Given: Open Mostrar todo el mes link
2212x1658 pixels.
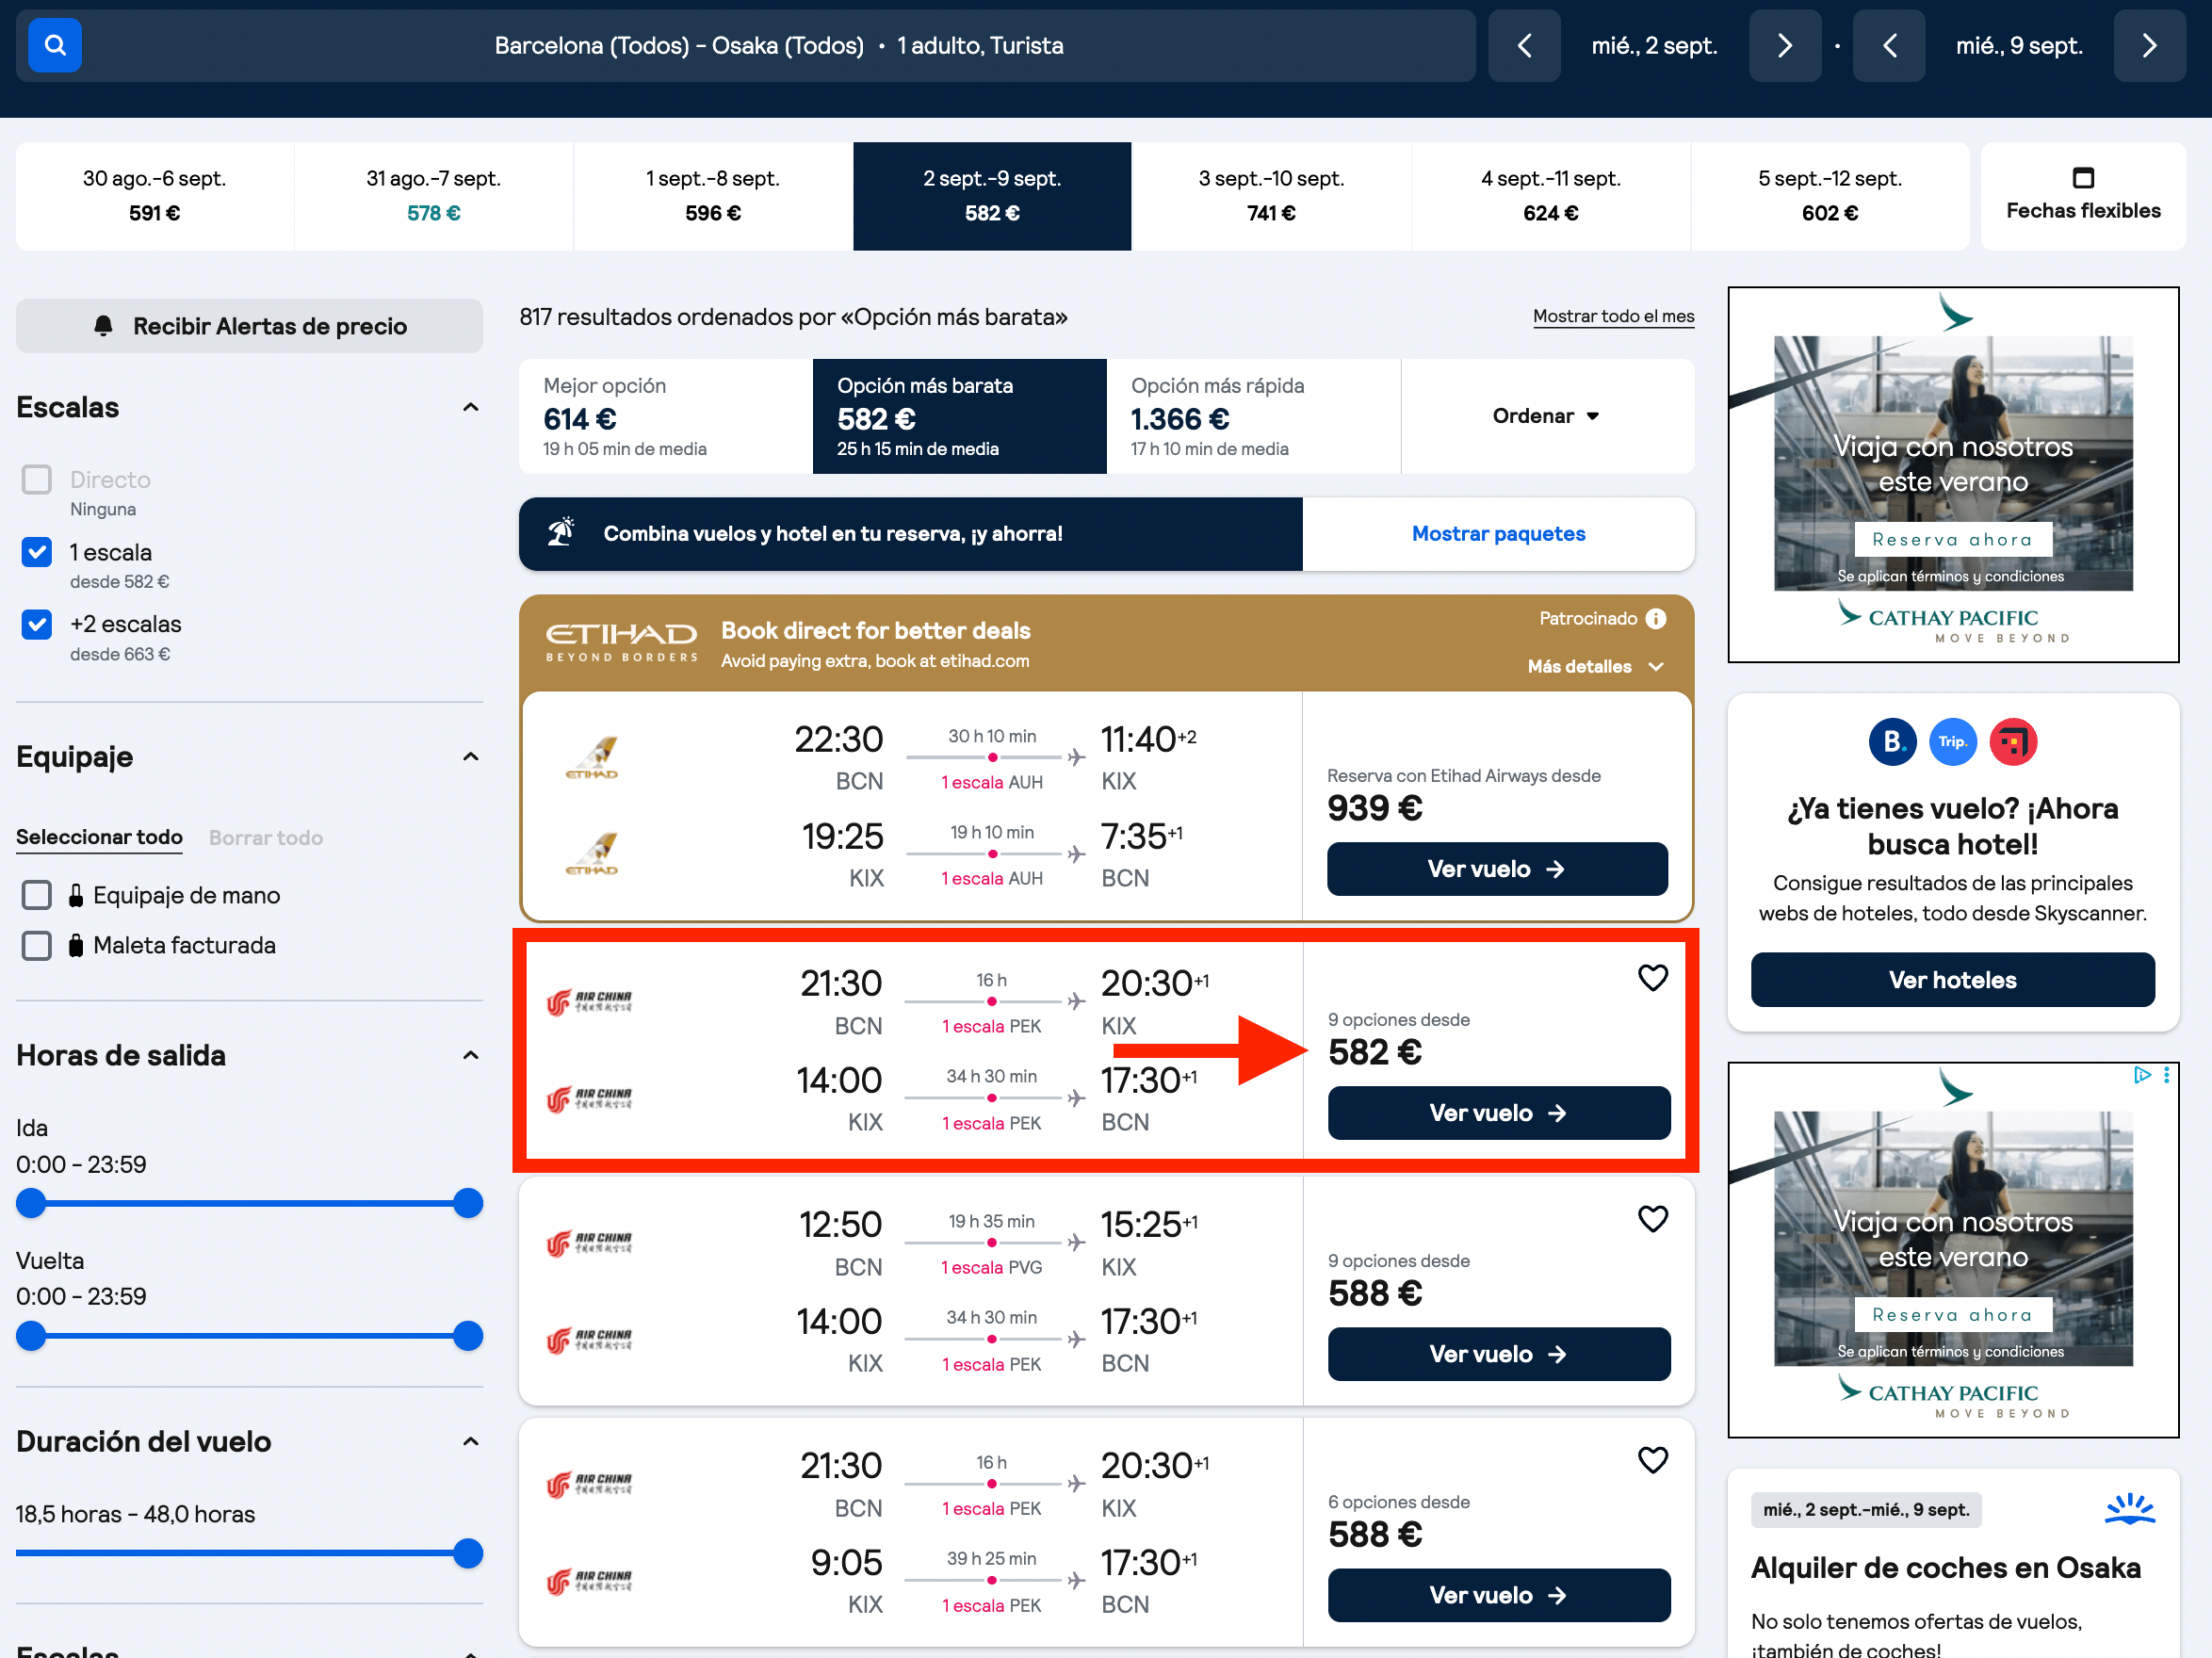Looking at the screenshot, I should 1613,316.
